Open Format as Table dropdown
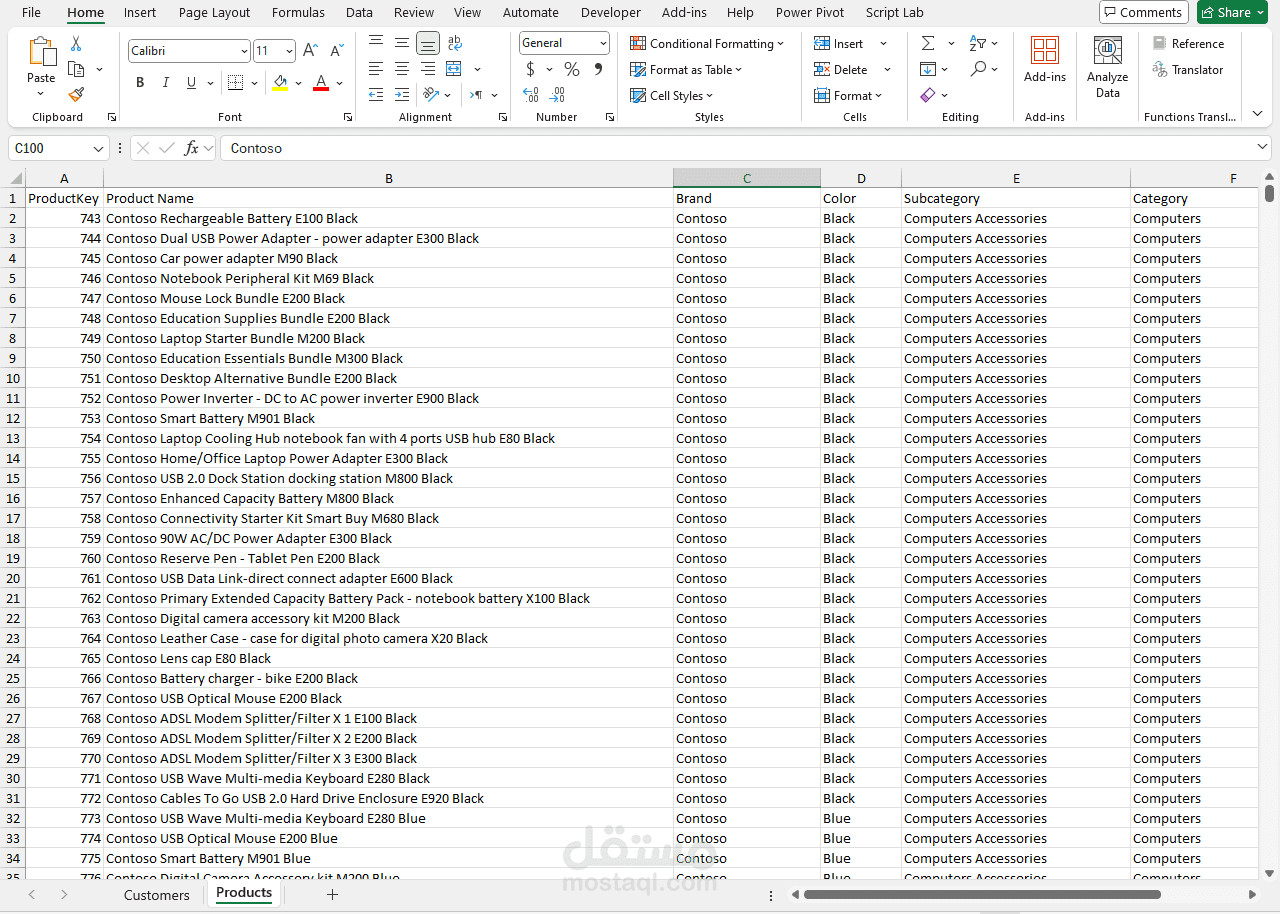 686,69
